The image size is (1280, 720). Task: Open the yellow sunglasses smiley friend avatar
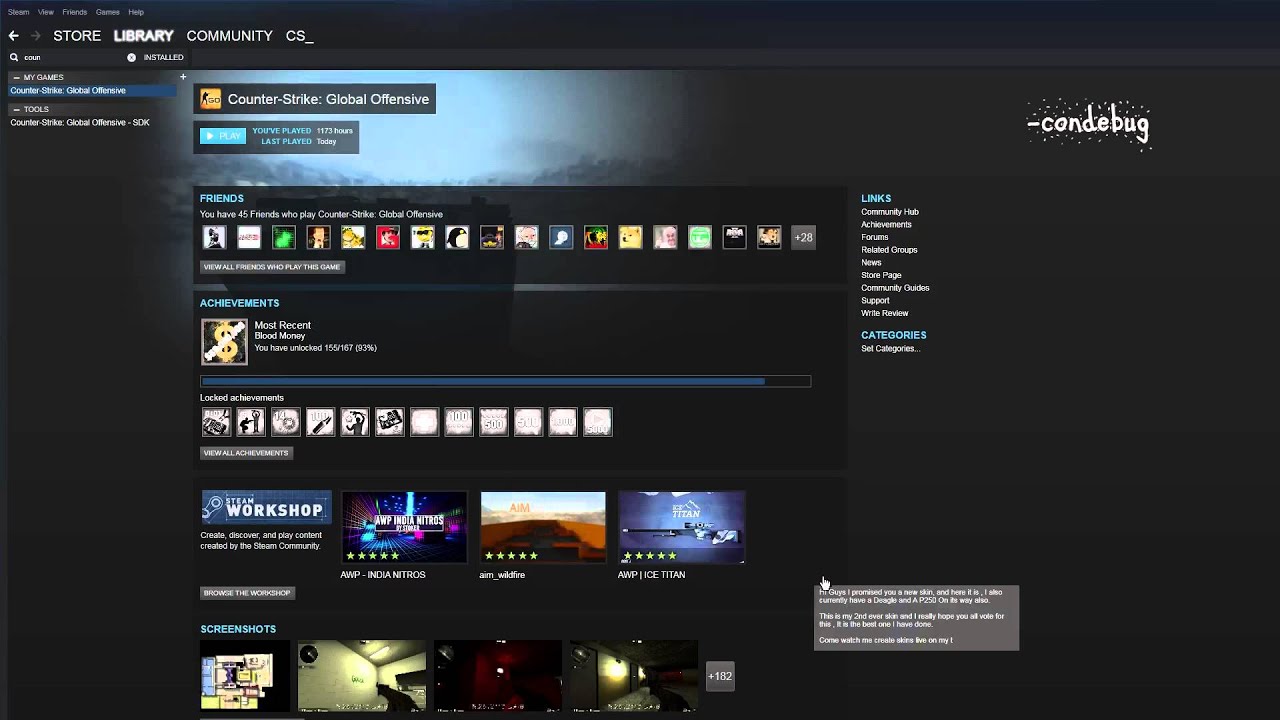pyautogui.click(x=423, y=237)
